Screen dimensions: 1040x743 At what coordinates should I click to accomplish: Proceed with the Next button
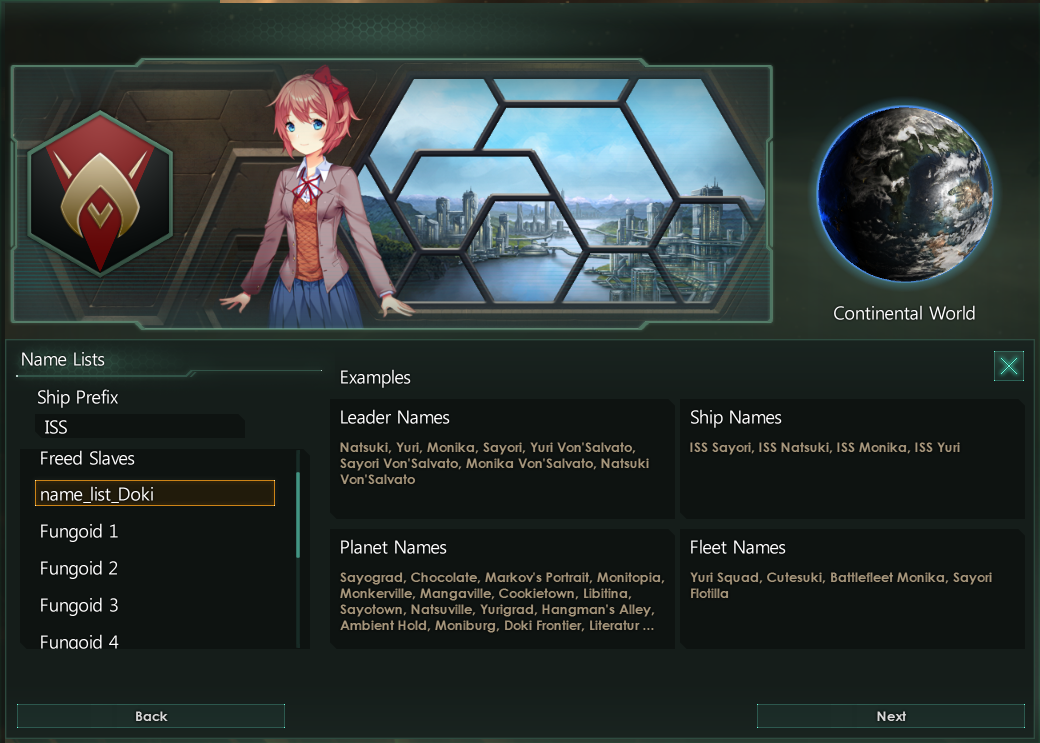tap(891, 716)
